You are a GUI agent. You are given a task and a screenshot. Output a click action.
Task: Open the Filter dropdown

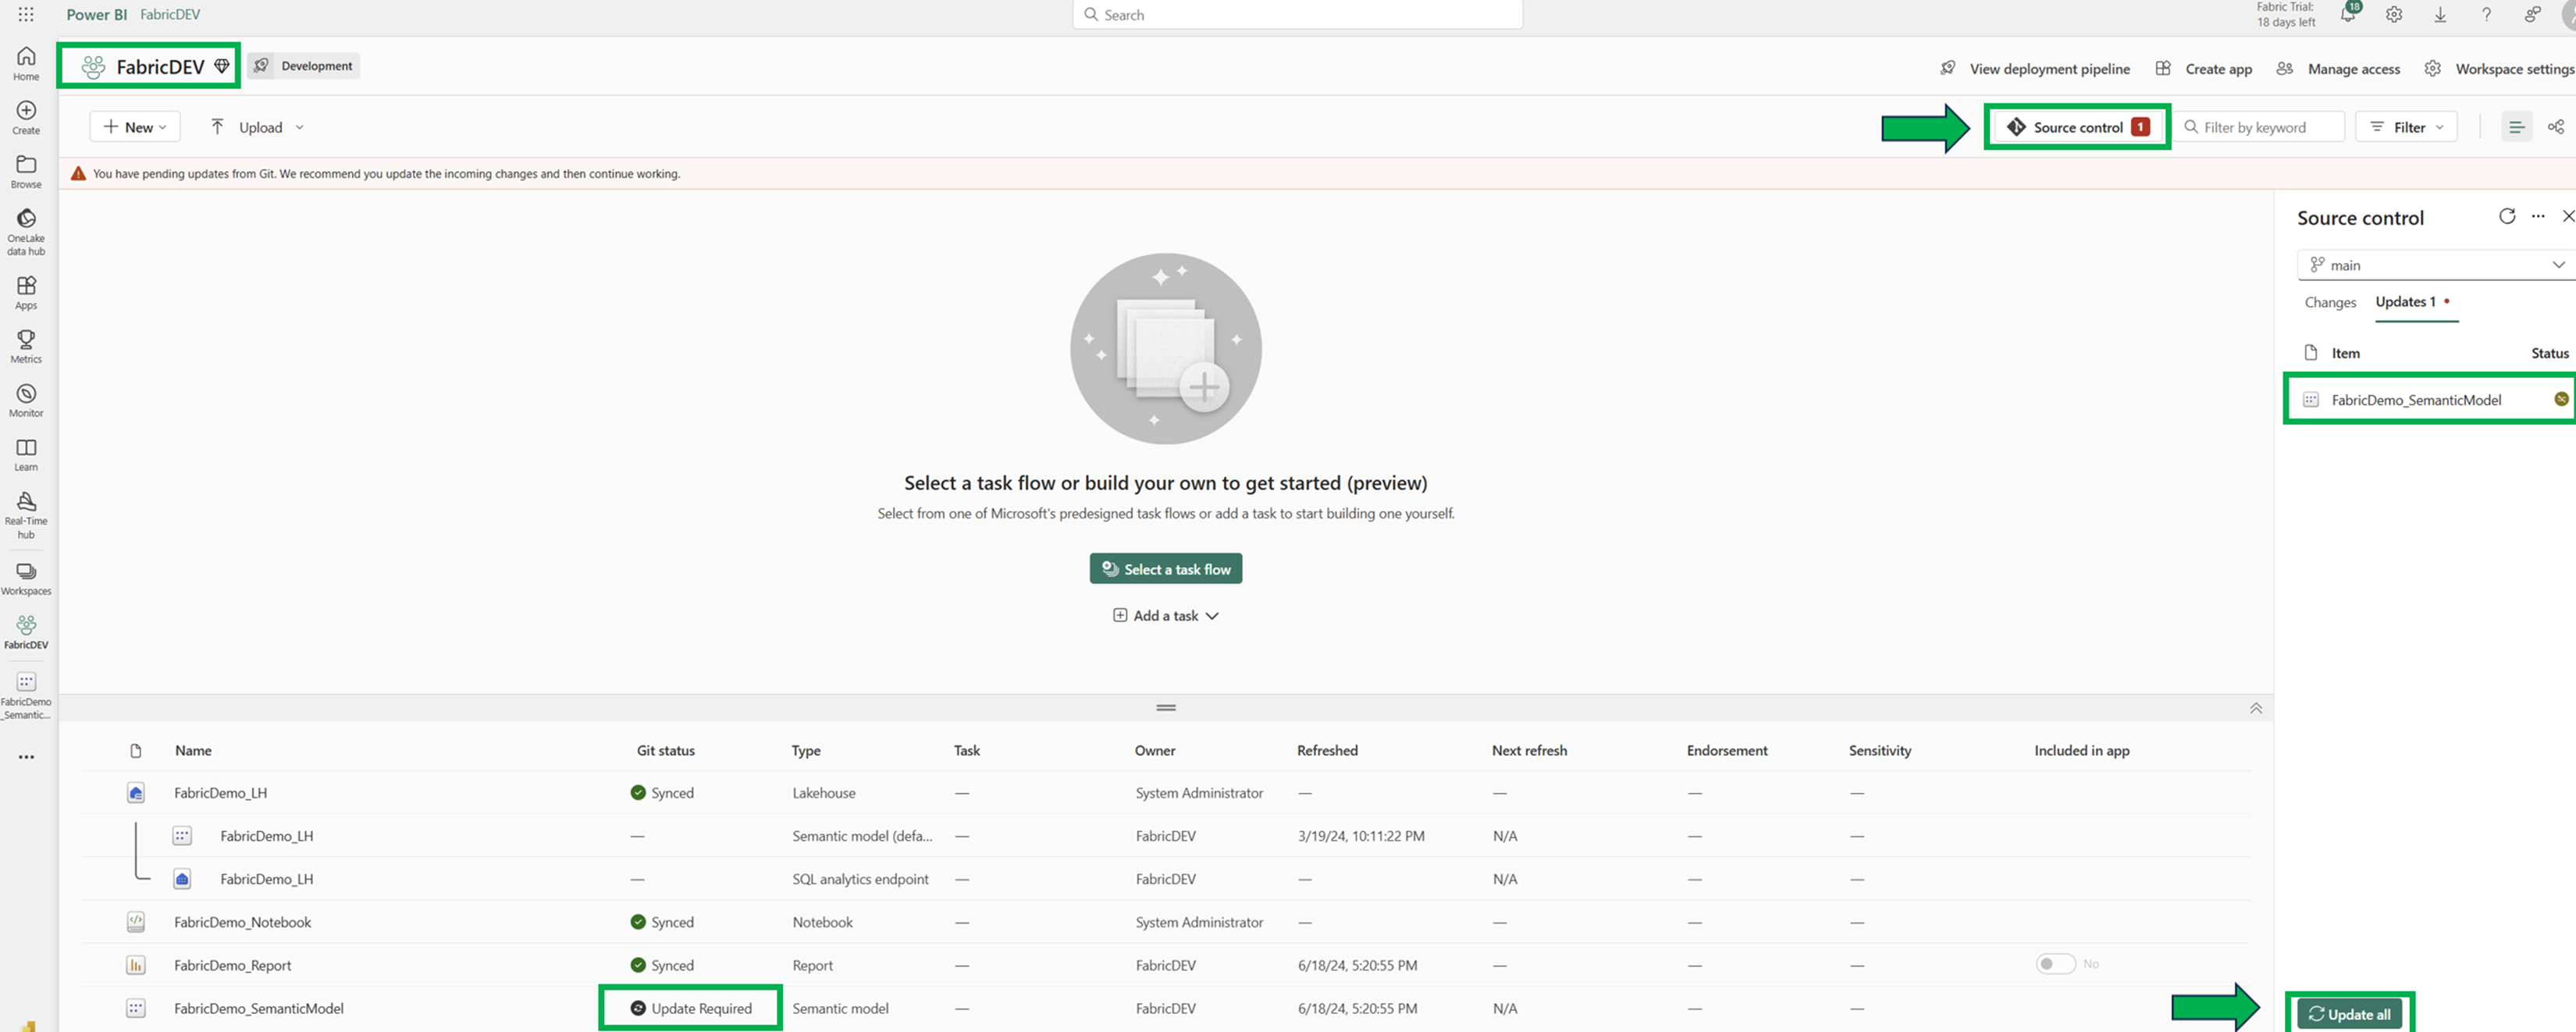(2406, 127)
